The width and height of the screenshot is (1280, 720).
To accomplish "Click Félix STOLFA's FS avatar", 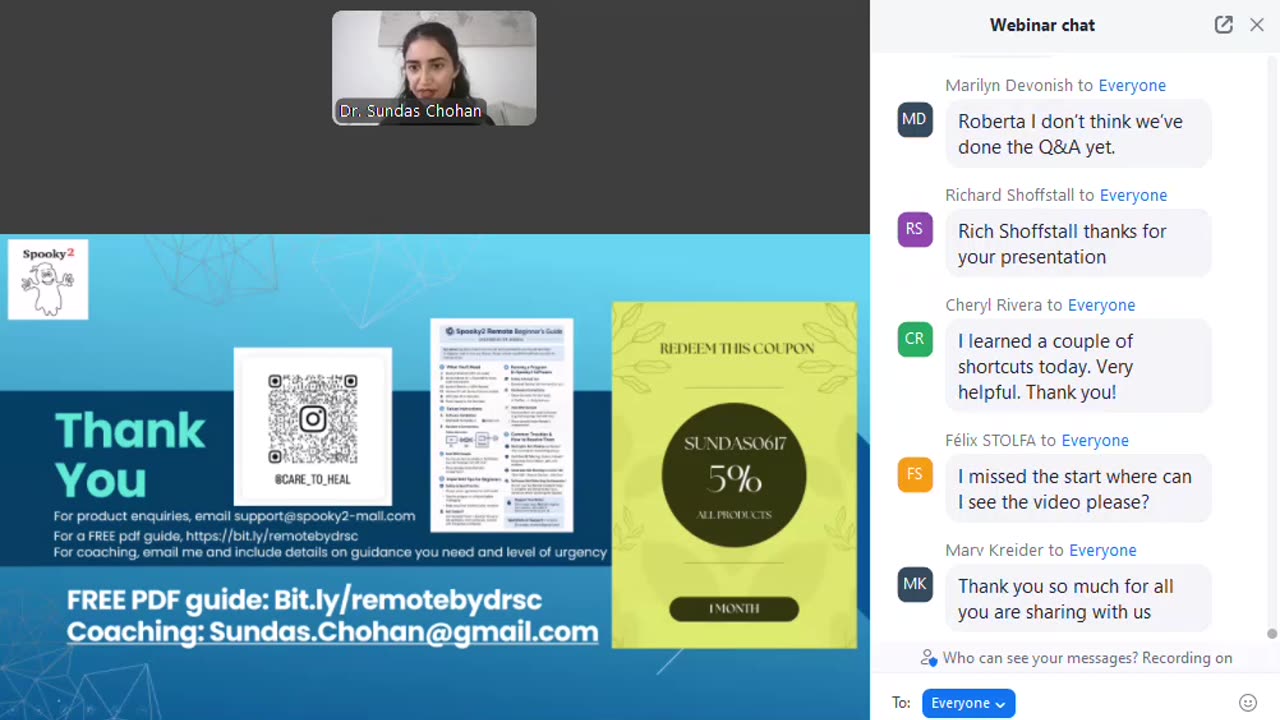I will [915, 474].
